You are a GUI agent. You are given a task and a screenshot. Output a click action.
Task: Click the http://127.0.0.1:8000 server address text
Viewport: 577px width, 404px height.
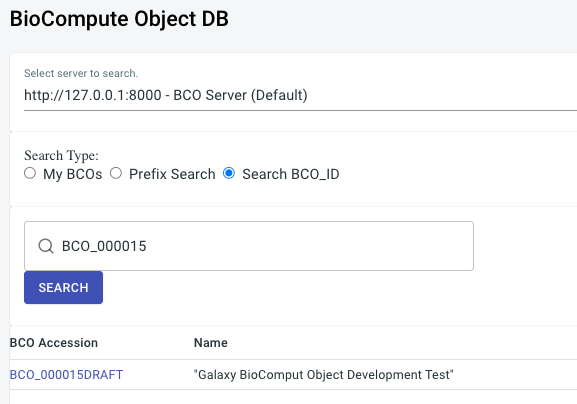pyautogui.click(x=93, y=95)
